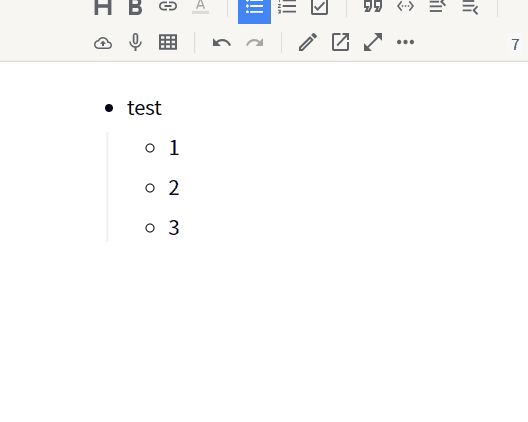Place the cursor in the 'test' bullet

click(x=144, y=108)
